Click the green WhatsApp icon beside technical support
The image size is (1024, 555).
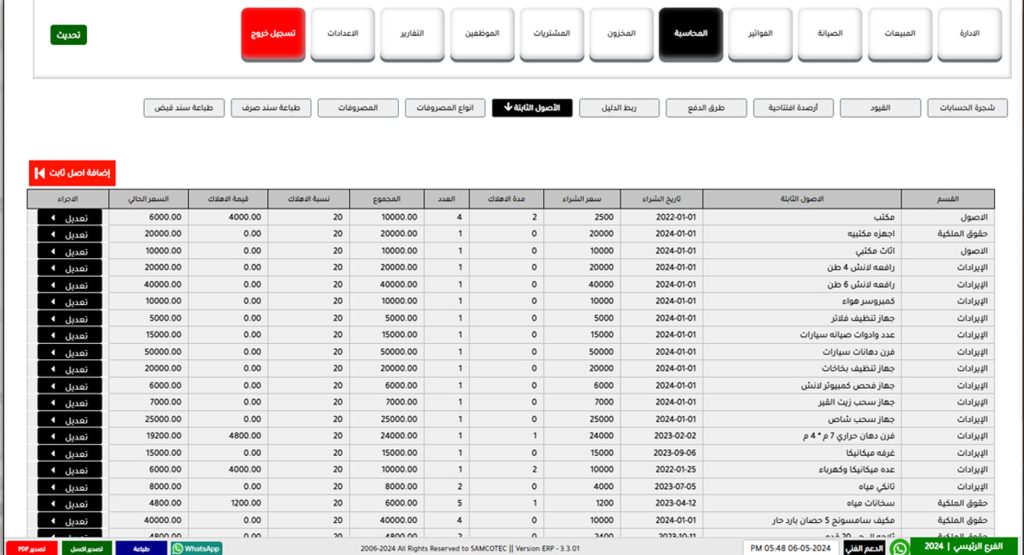pyautogui.click(x=899, y=547)
